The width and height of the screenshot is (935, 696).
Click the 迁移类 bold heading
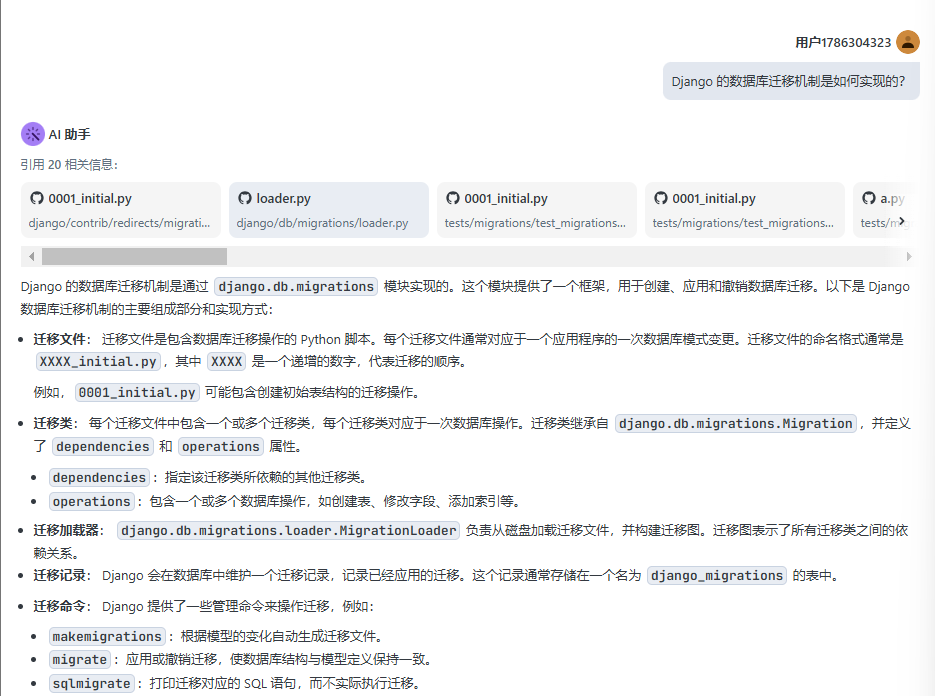[x=53, y=423]
